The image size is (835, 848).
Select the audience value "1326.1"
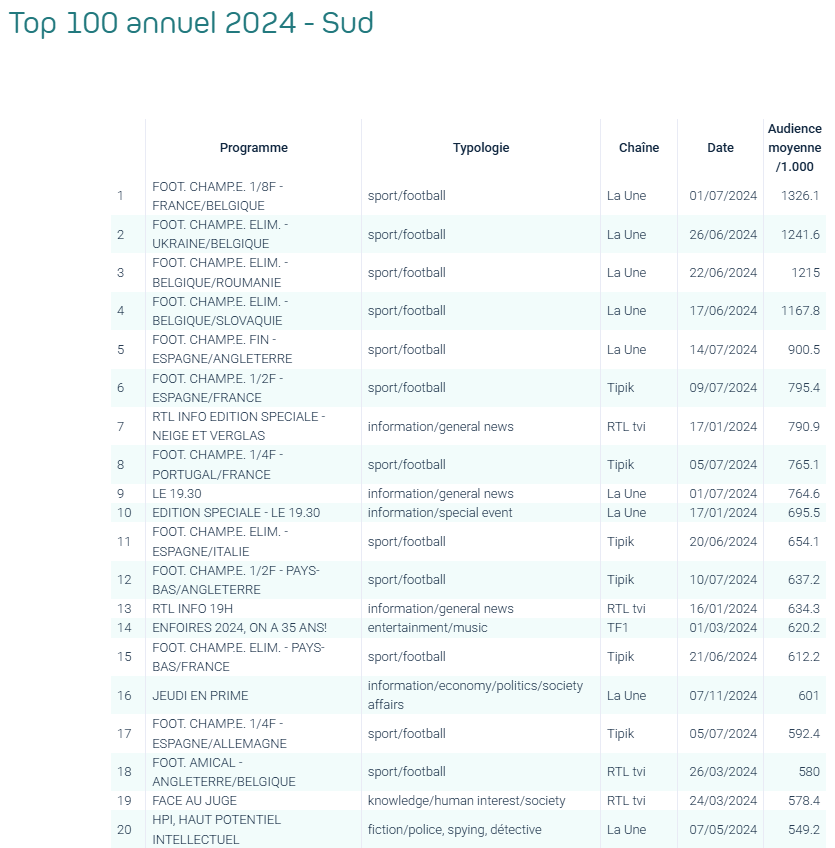[800, 196]
